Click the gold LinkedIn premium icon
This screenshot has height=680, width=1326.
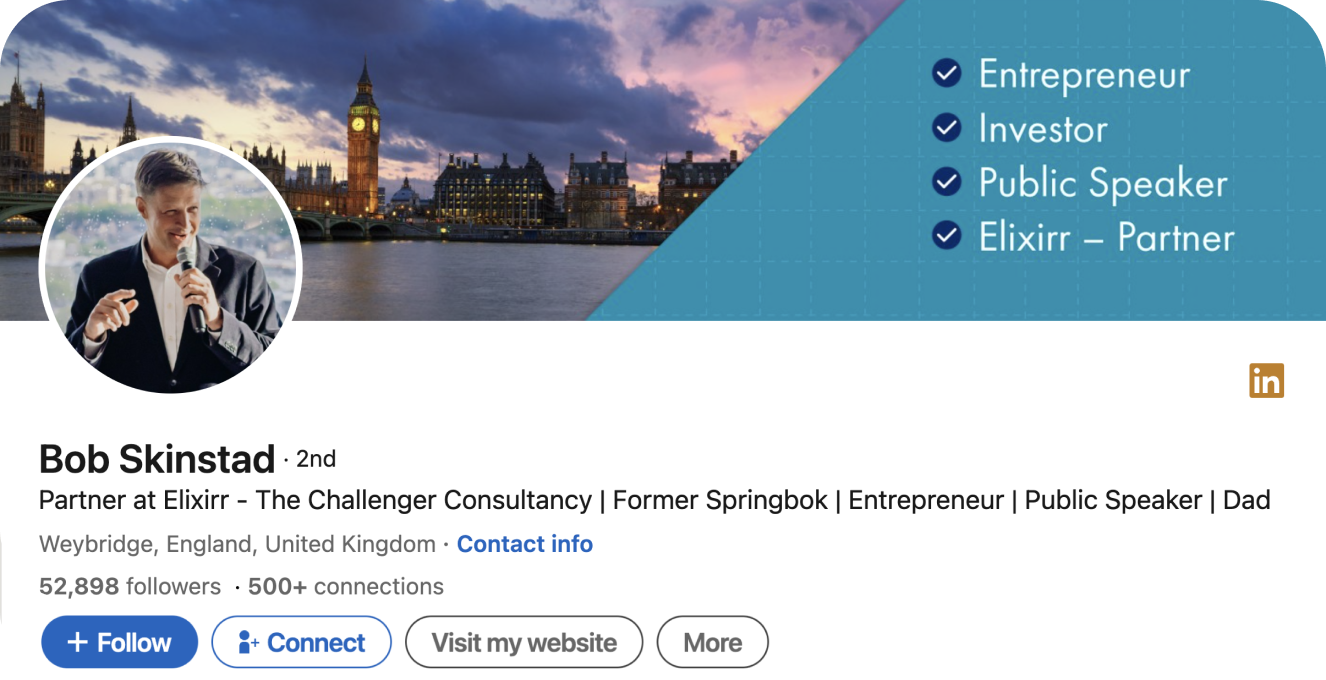coord(1266,381)
